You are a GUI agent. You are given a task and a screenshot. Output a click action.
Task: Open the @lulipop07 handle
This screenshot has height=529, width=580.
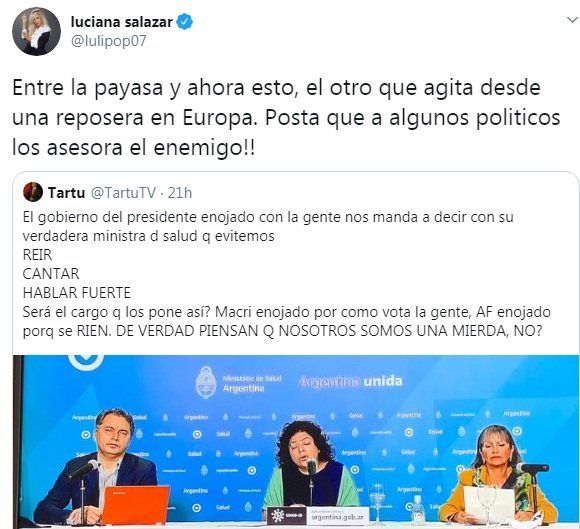pyautogui.click(x=108, y=41)
